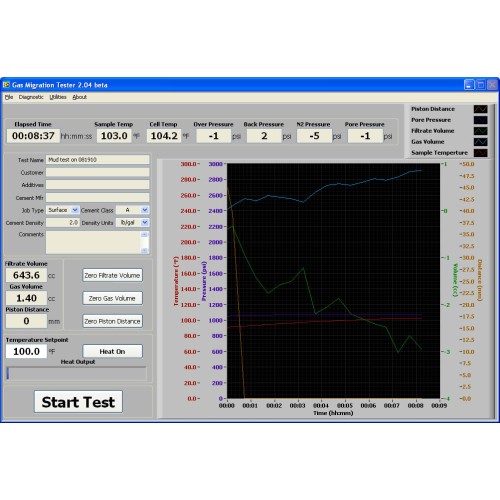Viewport: 500px width, 500px height.
Task: Click the Comments box scroll down arrow
Action: tap(144, 250)
